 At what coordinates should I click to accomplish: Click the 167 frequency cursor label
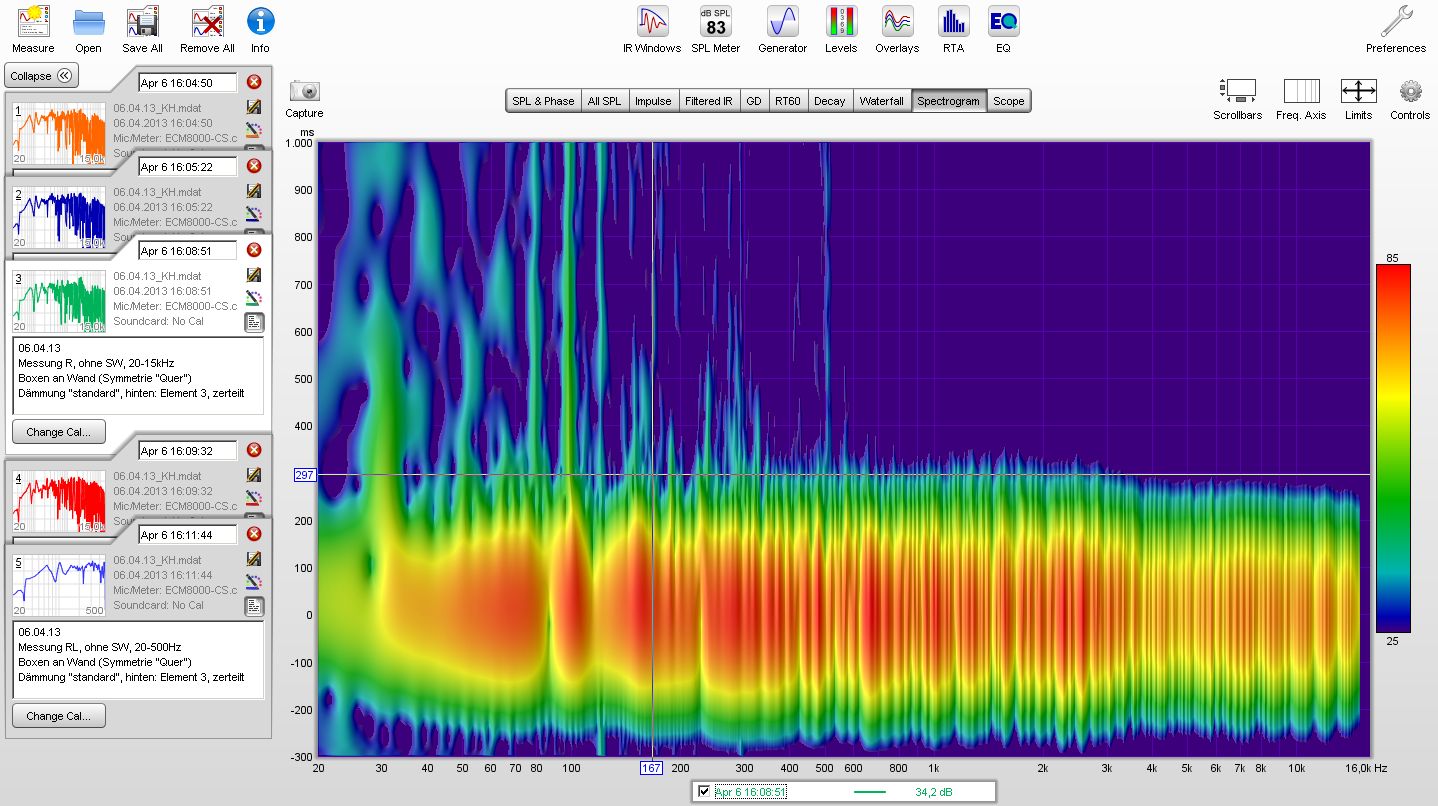click(x=652, y=768)
